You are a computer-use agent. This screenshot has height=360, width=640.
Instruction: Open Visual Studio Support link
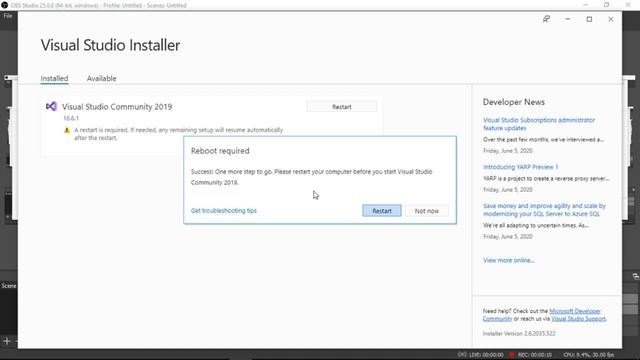(x=578, y=319)
